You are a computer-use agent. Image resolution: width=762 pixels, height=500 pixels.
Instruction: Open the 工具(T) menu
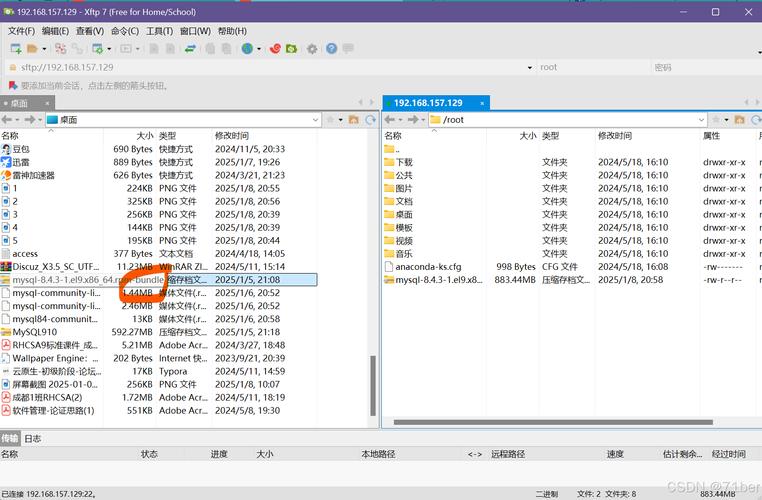[x=159, y=31]
